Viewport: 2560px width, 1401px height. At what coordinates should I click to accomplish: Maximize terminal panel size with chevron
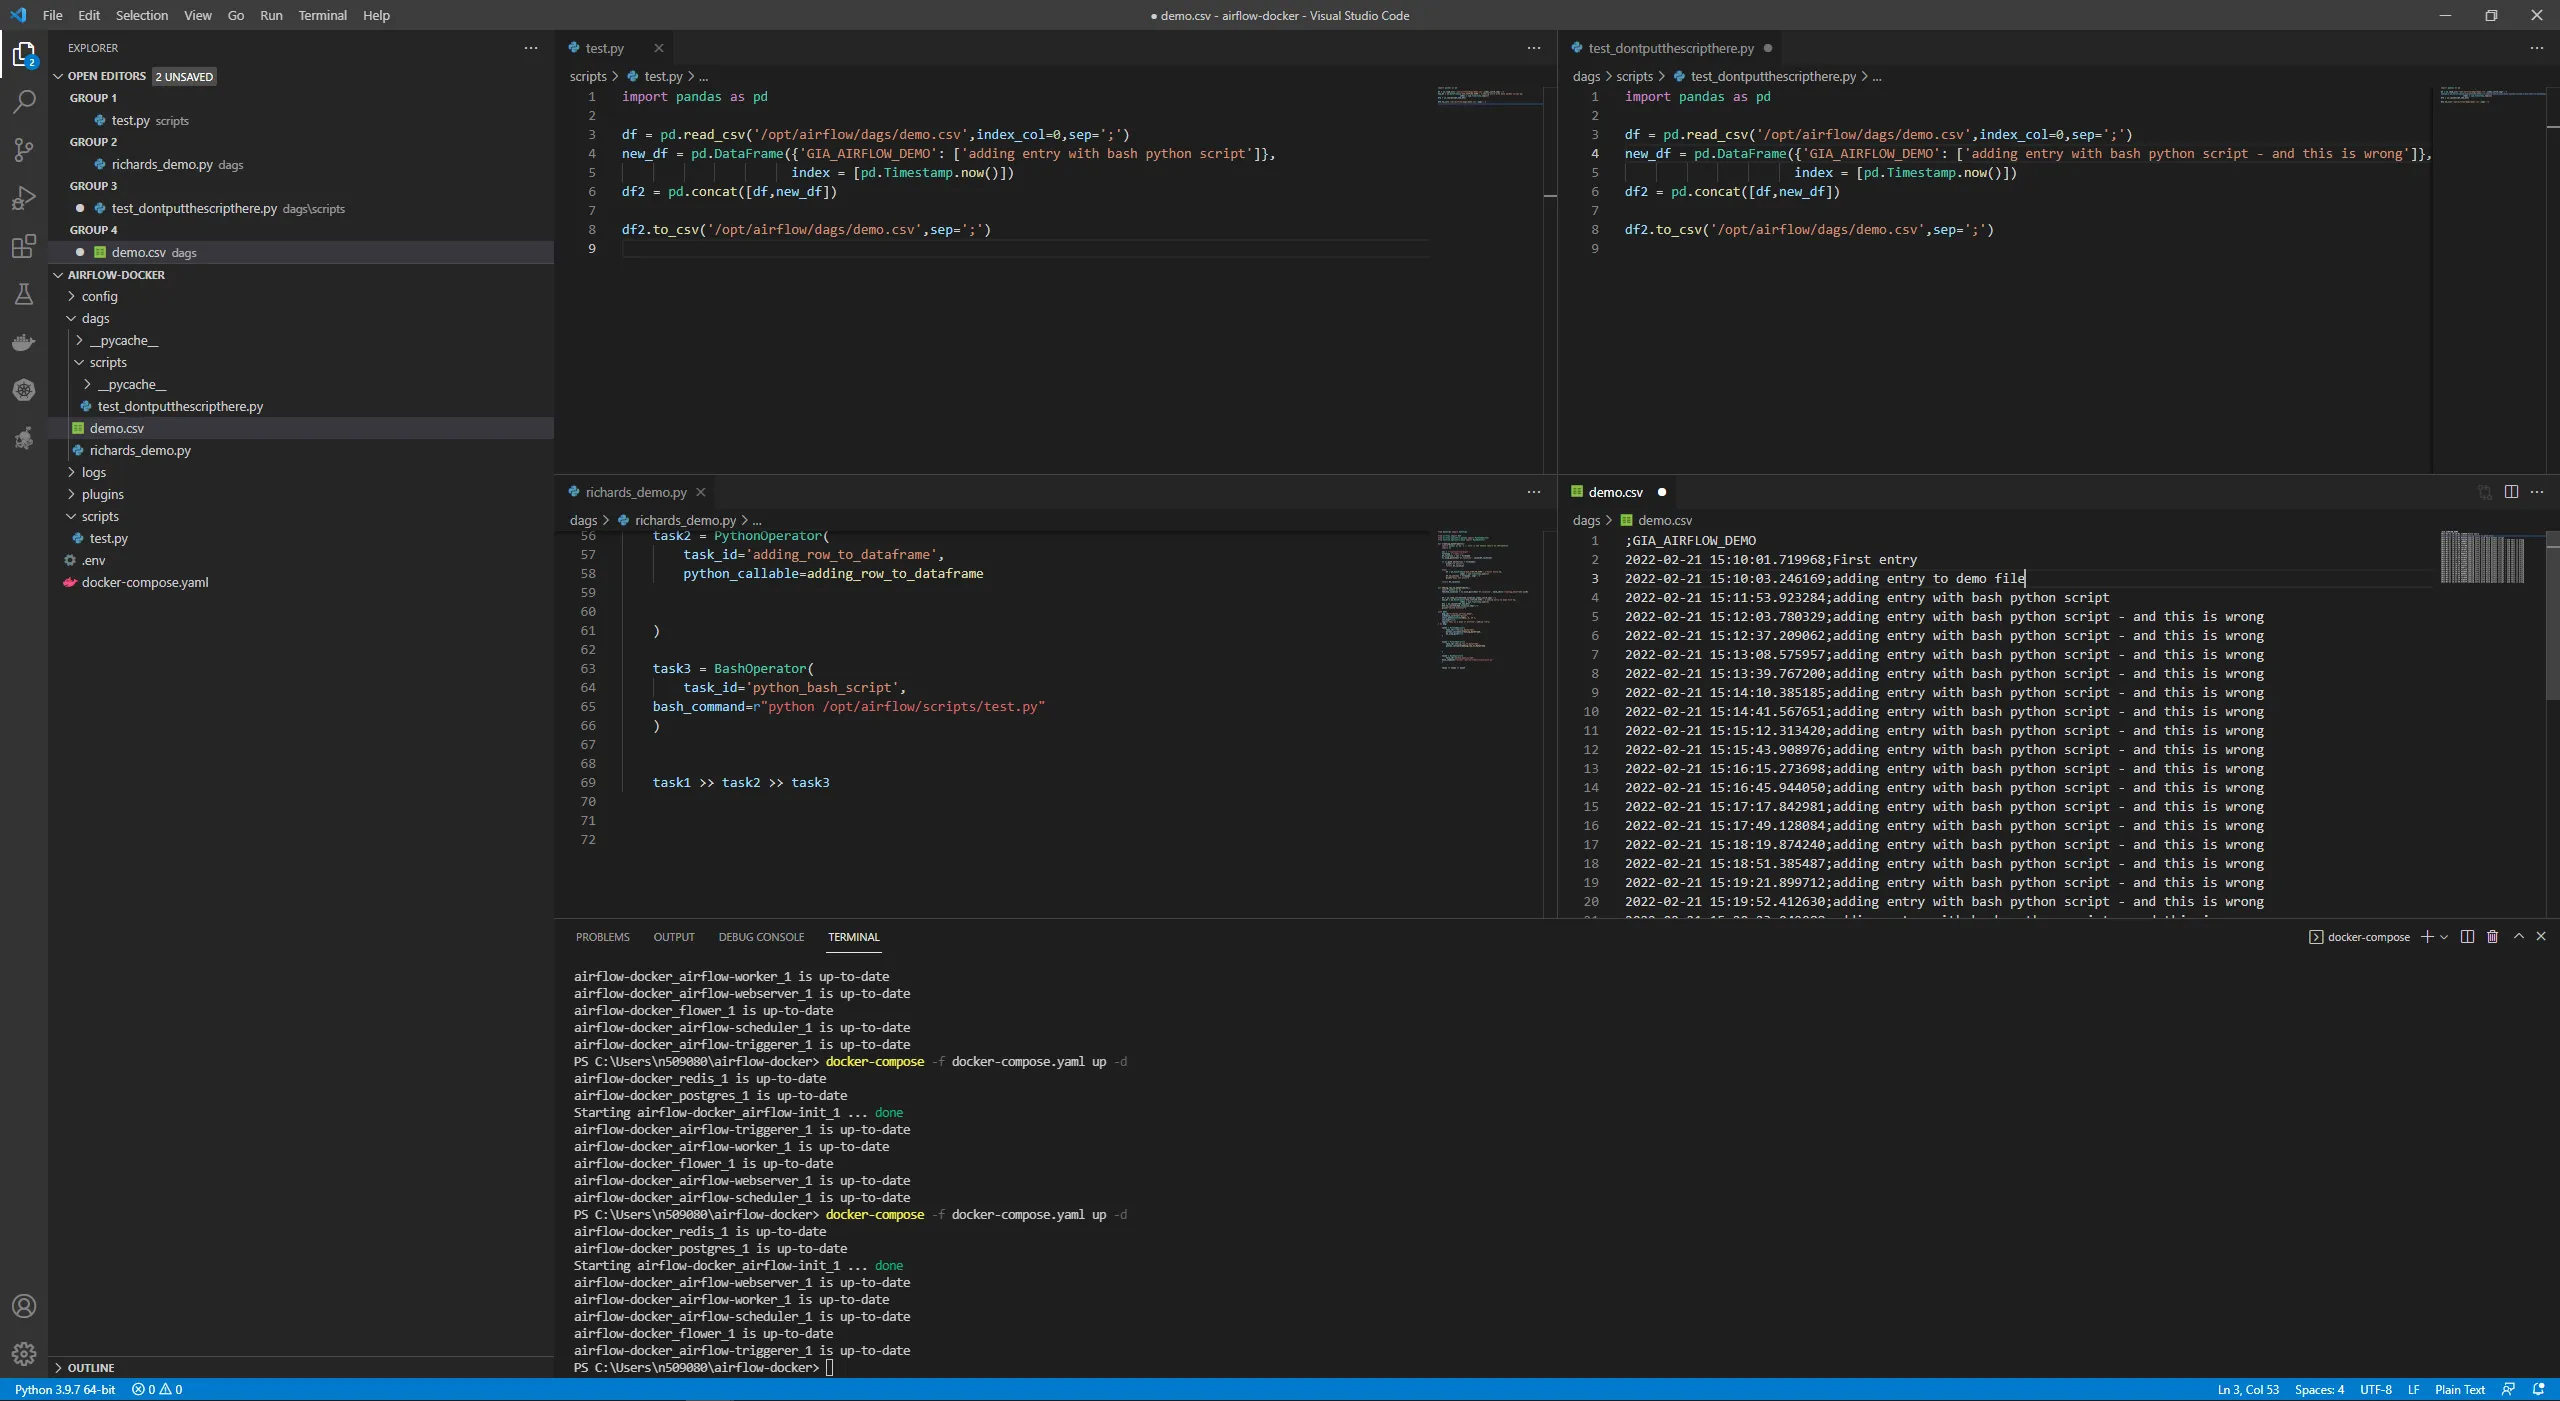tap(2518, 937)
